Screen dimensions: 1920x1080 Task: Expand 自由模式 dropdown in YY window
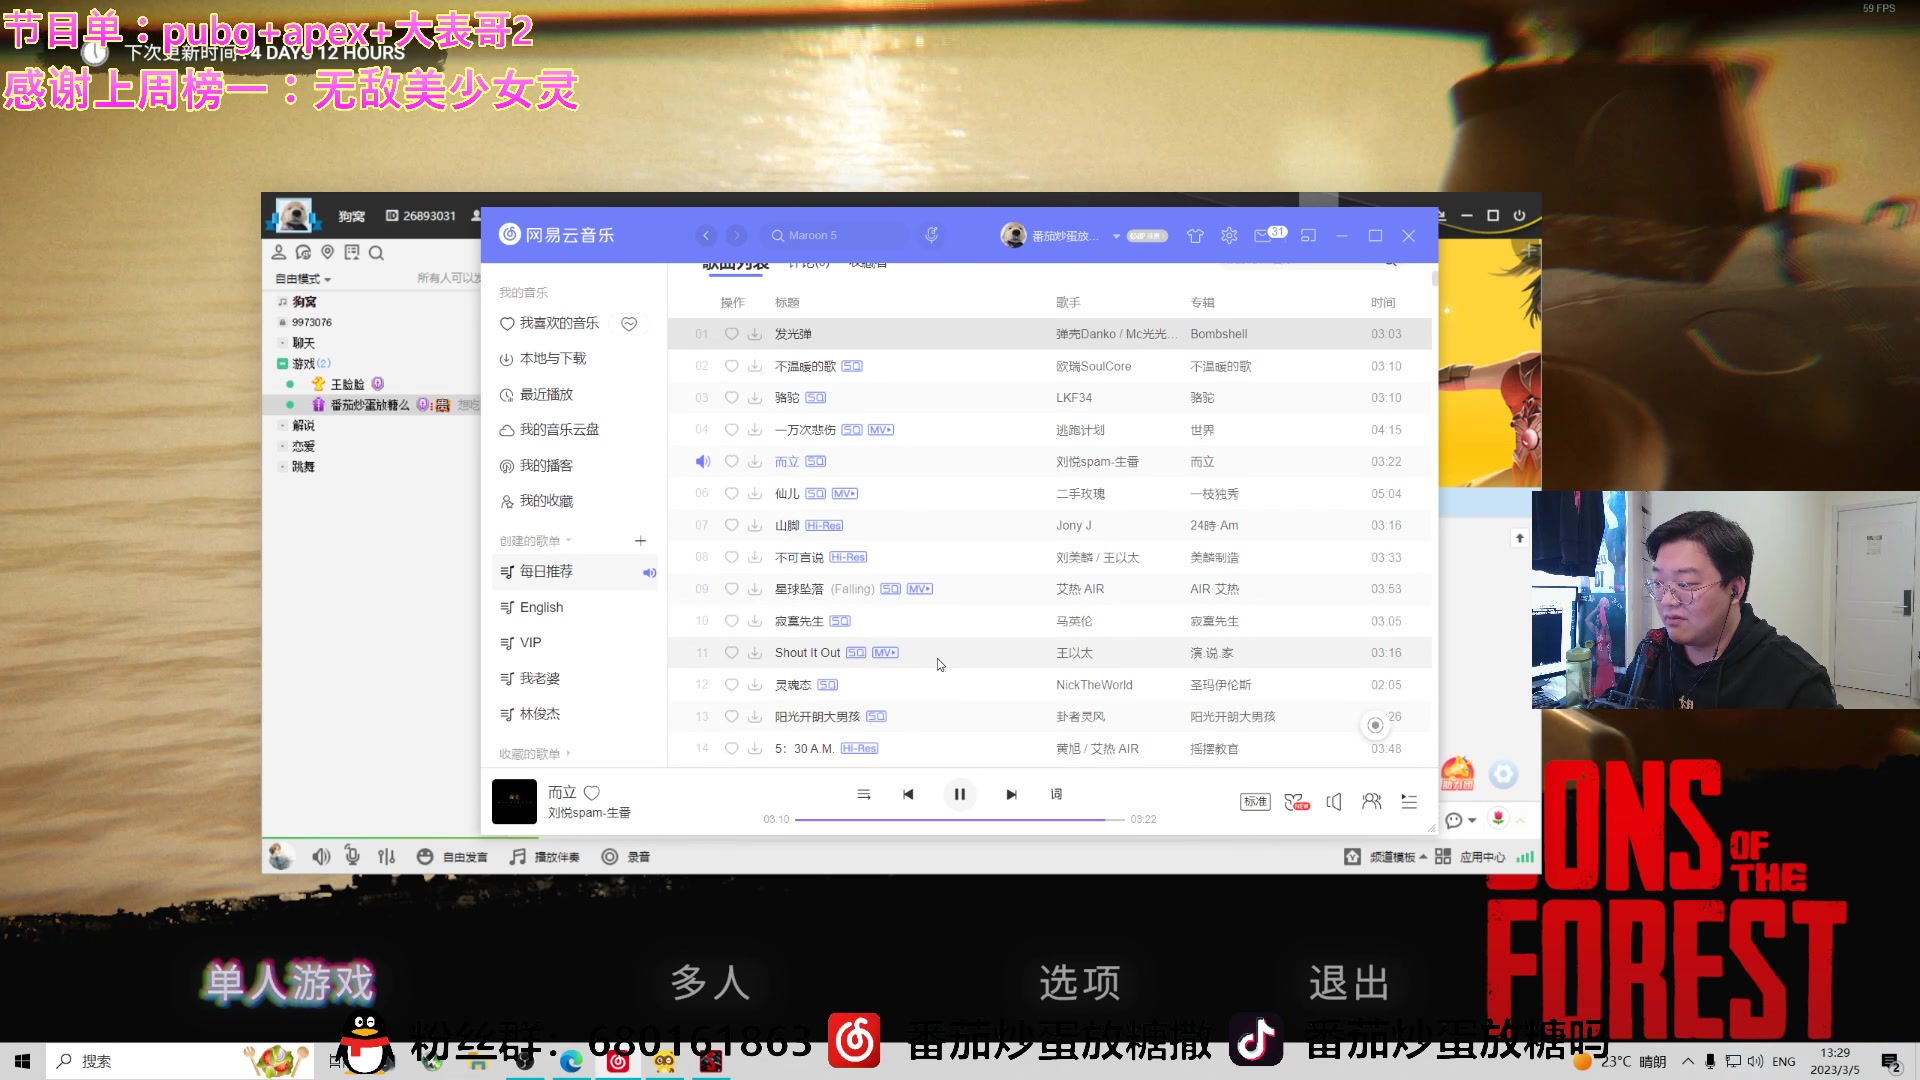303,279
